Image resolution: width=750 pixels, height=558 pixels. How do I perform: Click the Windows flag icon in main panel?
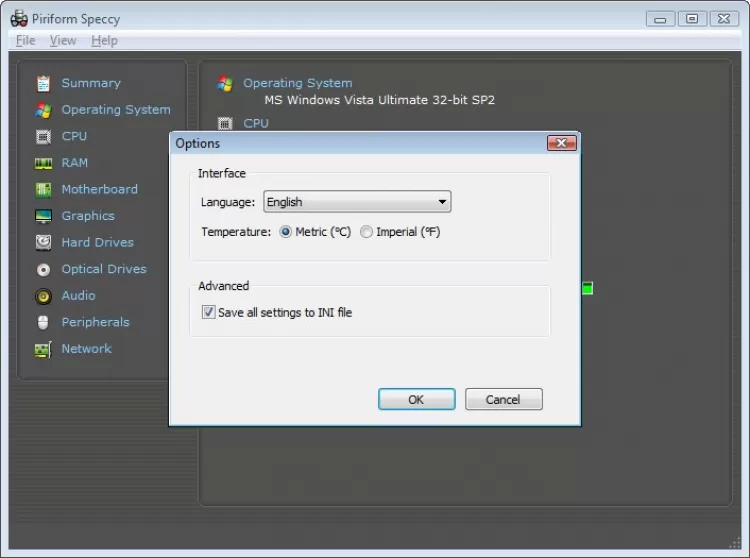[x=225, y=84]
